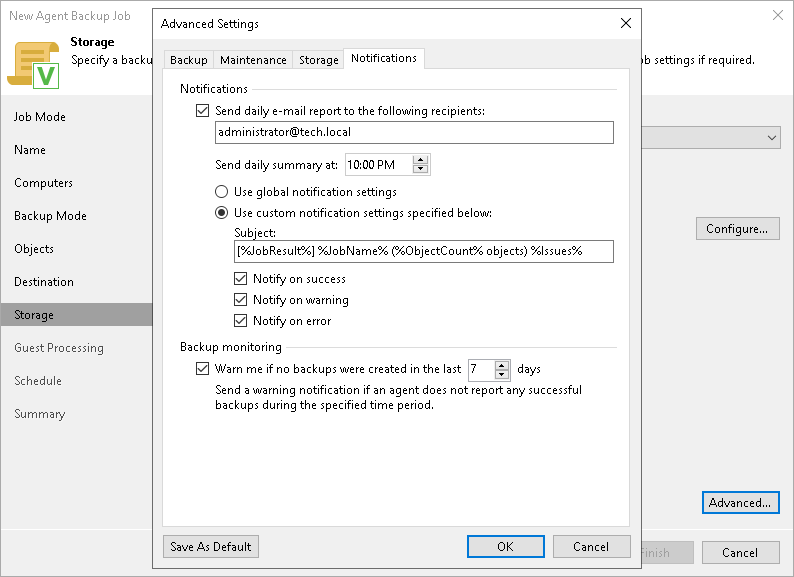Go to Job Mode wizard step
The width and height of the screenshot is (794, 577).
[40, 117]
